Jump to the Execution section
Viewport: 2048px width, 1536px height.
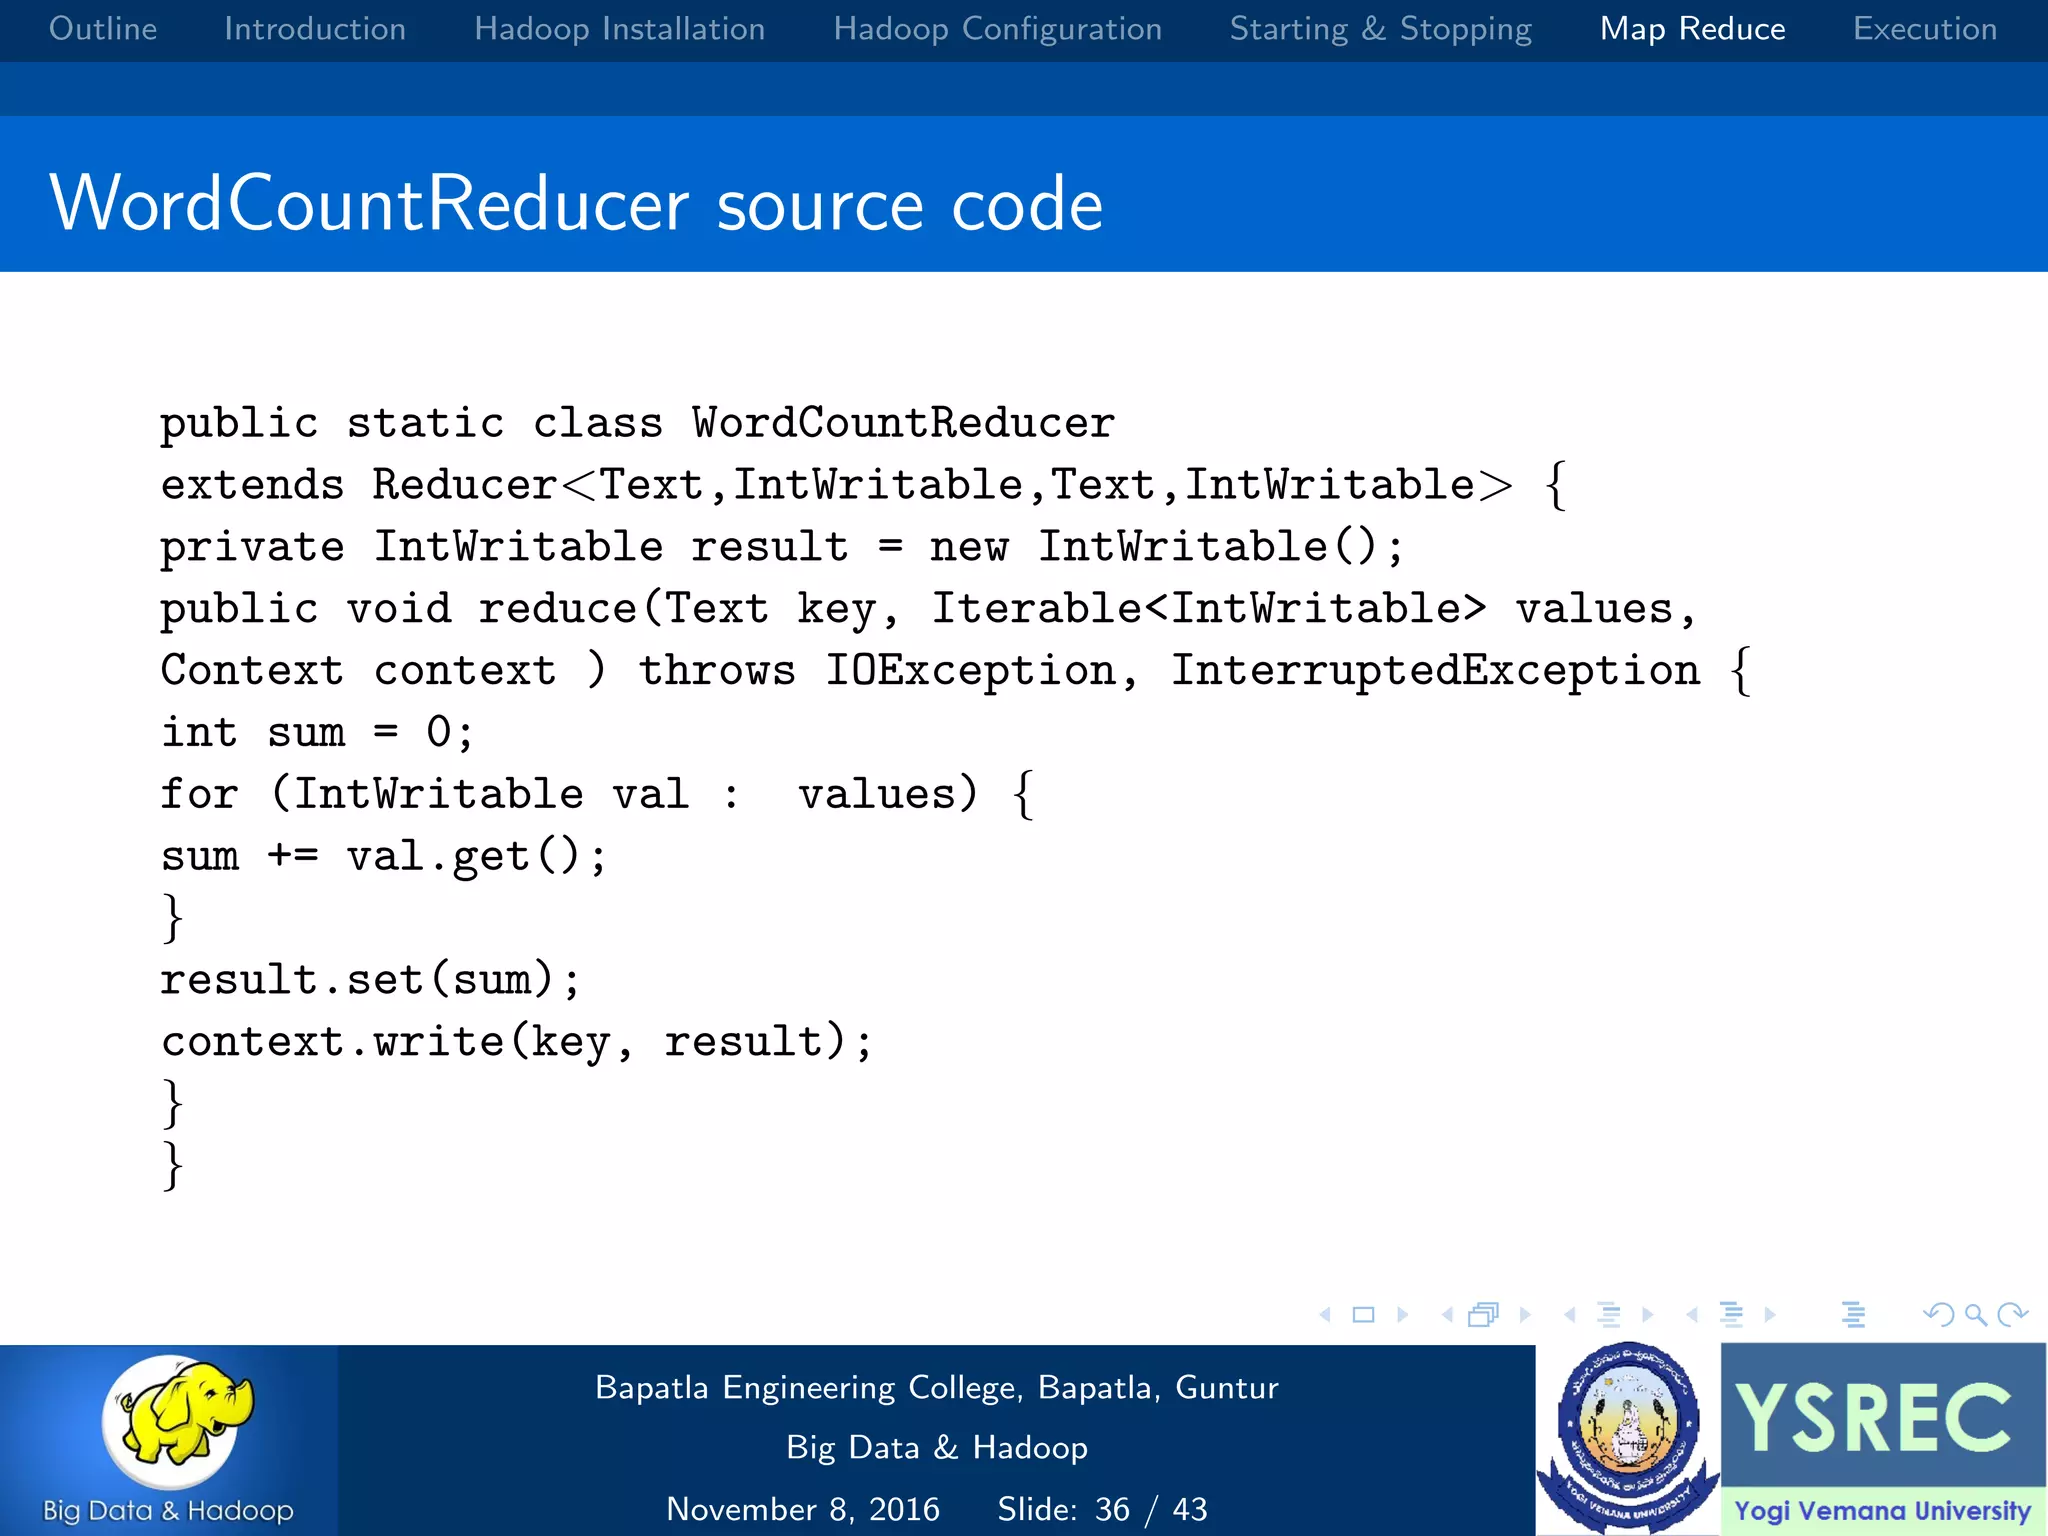pos(1925,29)
